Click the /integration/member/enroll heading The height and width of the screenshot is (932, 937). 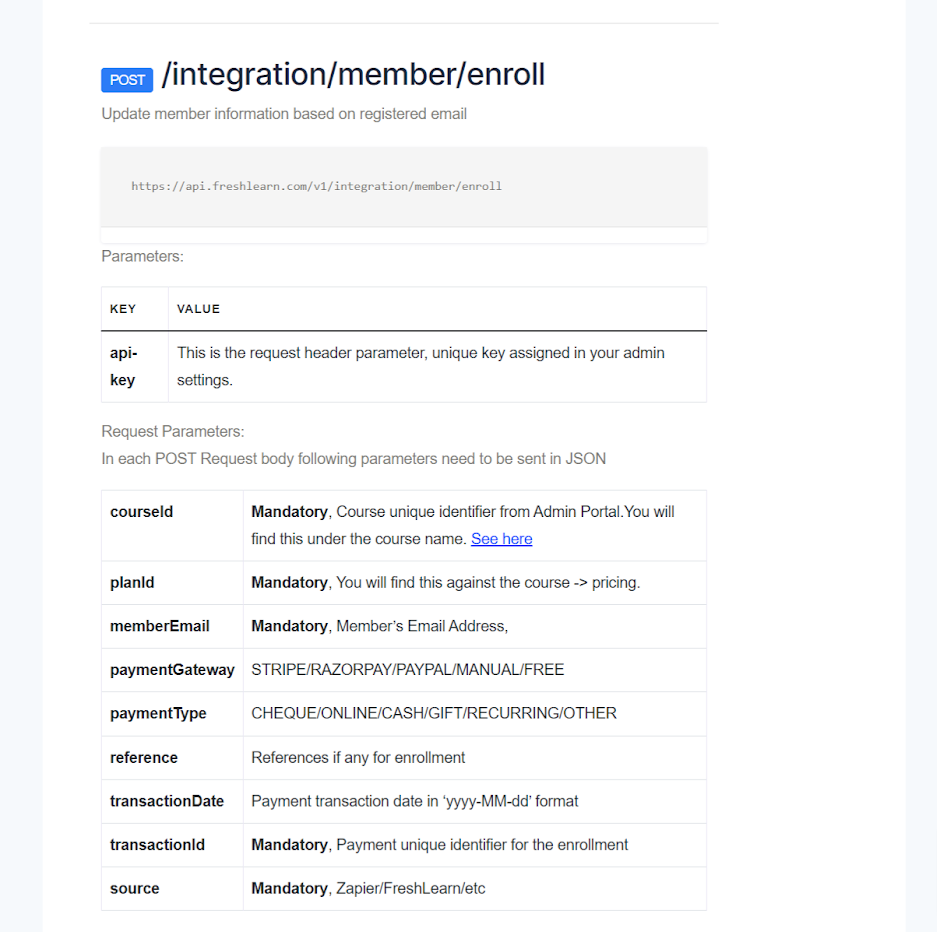pos(353,75)
